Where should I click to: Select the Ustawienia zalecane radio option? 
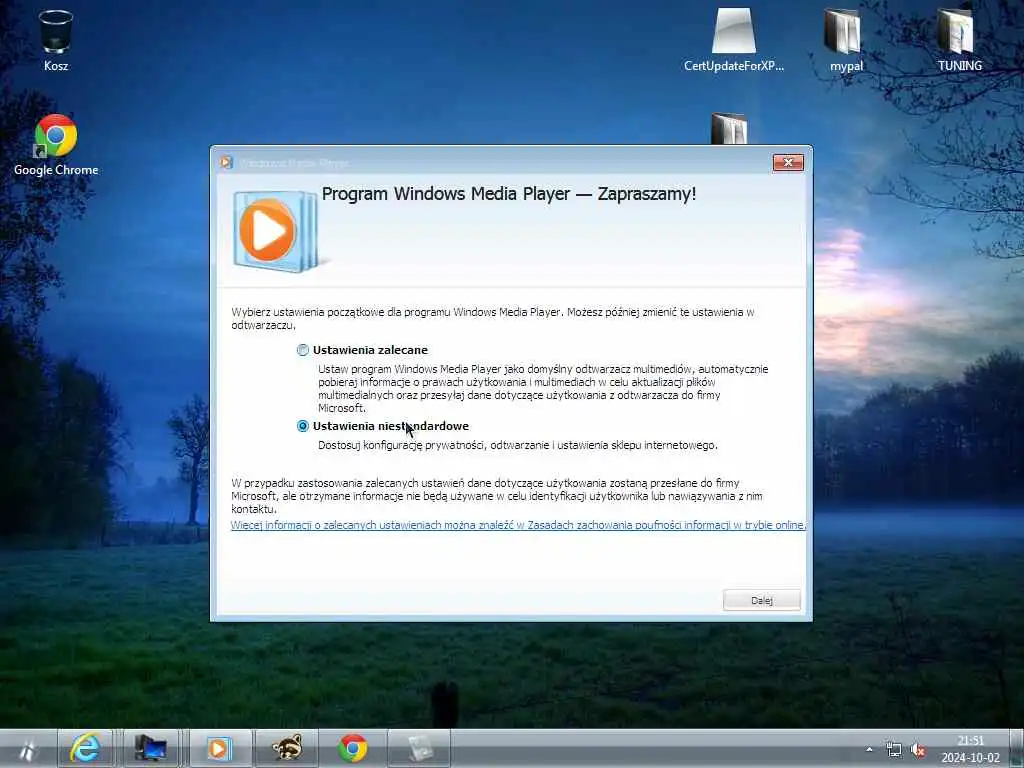pos(302,350)
